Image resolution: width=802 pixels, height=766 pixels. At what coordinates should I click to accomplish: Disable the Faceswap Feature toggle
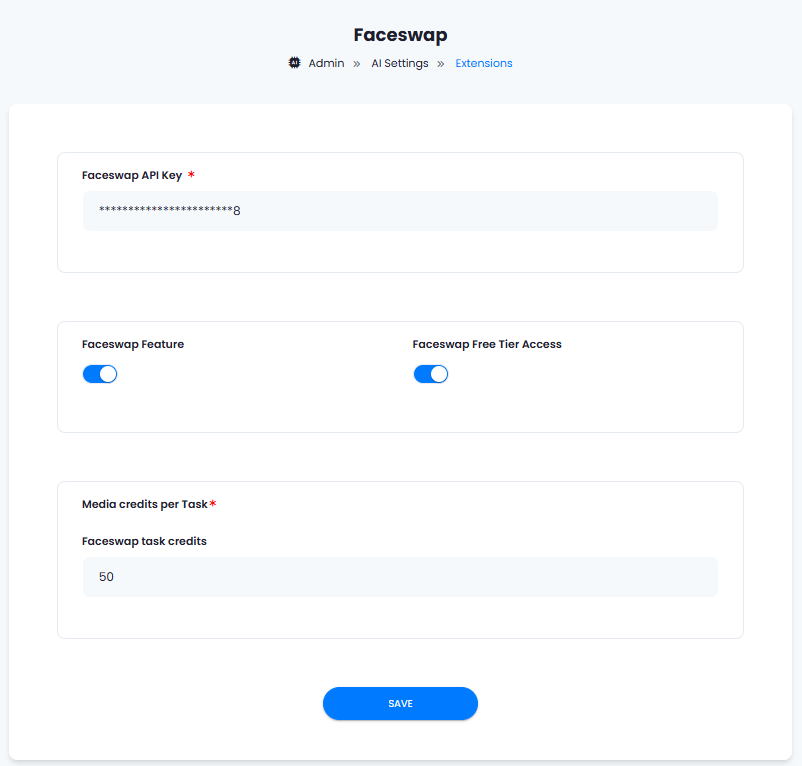[x=100, y=374]
